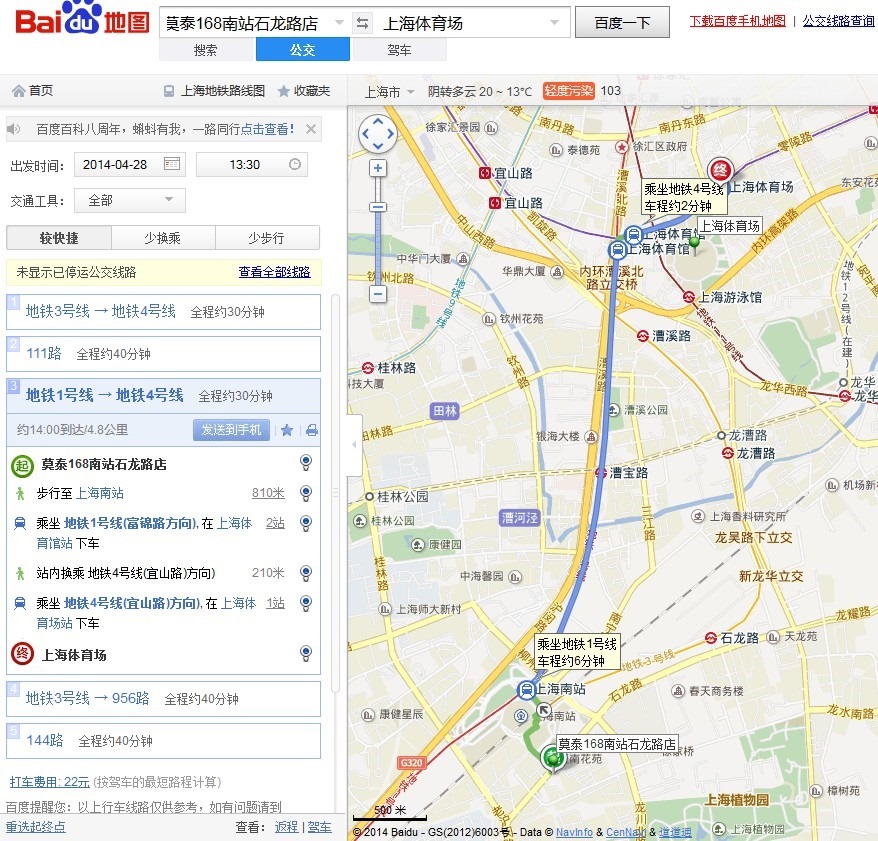Collapse route 3 地铁1号线 → 地铁4号线

coord(164,396)
